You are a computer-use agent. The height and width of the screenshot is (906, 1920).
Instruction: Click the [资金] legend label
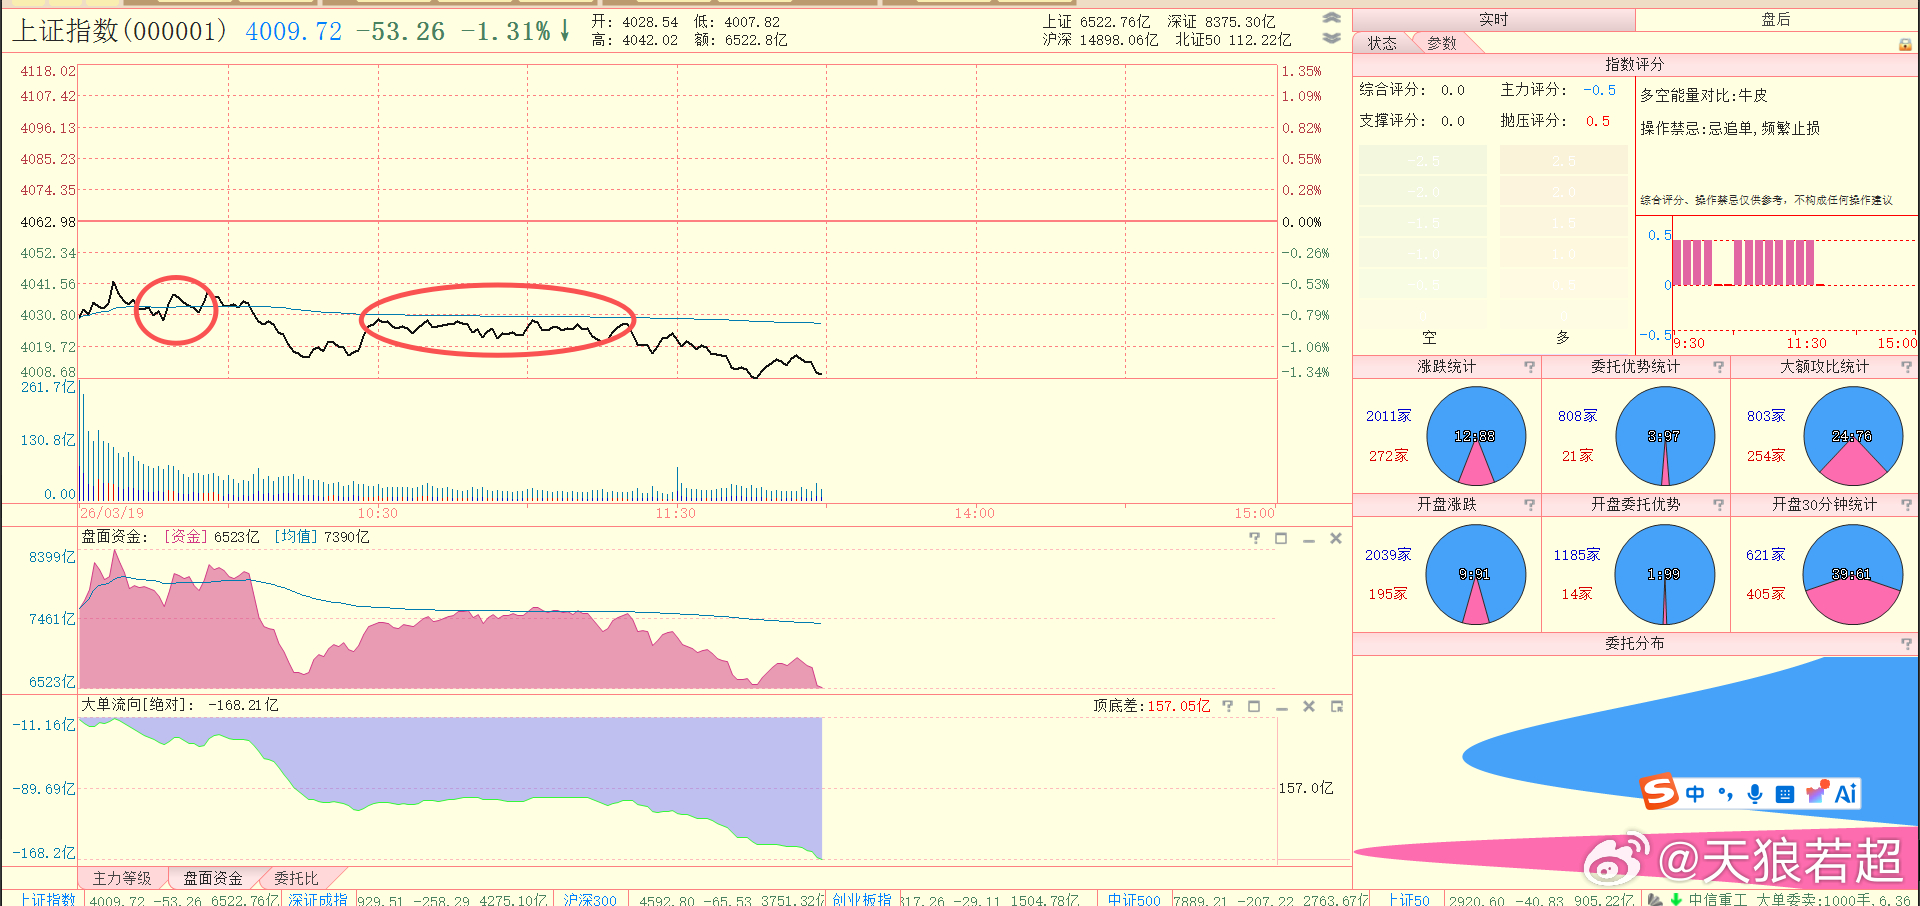click(186, 537)
